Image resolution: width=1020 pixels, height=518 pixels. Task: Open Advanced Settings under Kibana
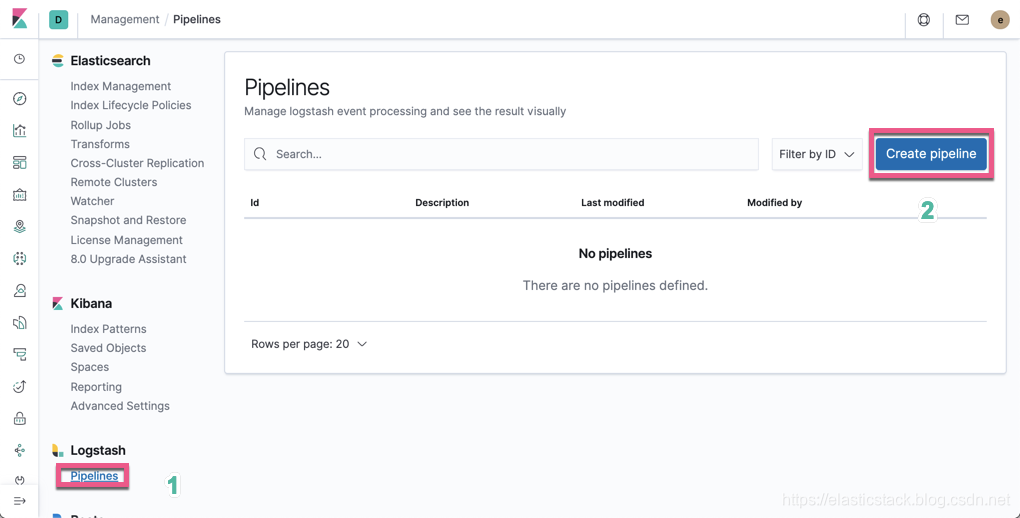tap(120, 405)
